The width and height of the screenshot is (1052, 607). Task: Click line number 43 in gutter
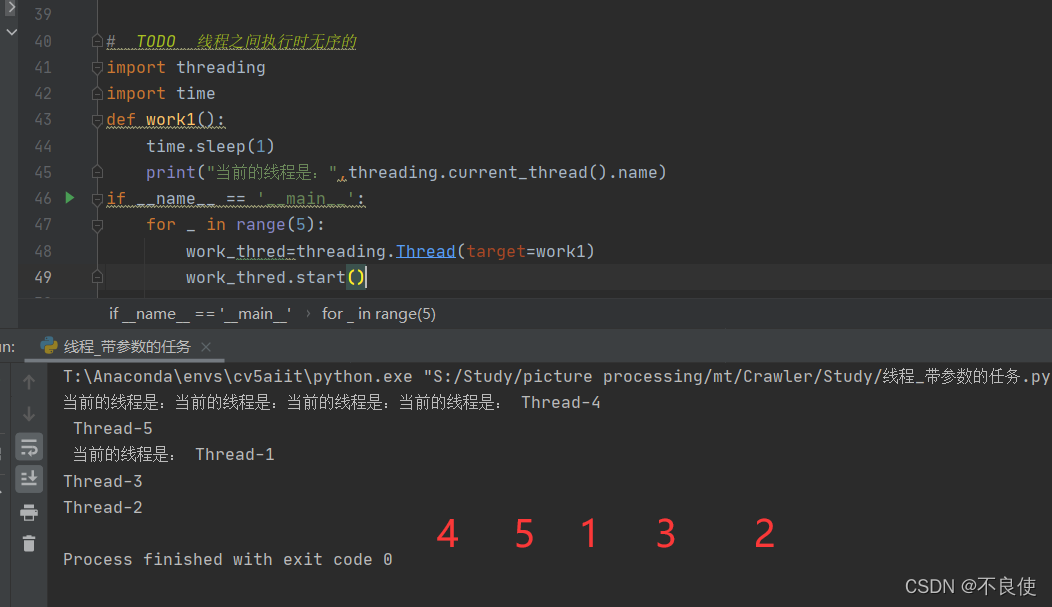[x=43, y=119]
